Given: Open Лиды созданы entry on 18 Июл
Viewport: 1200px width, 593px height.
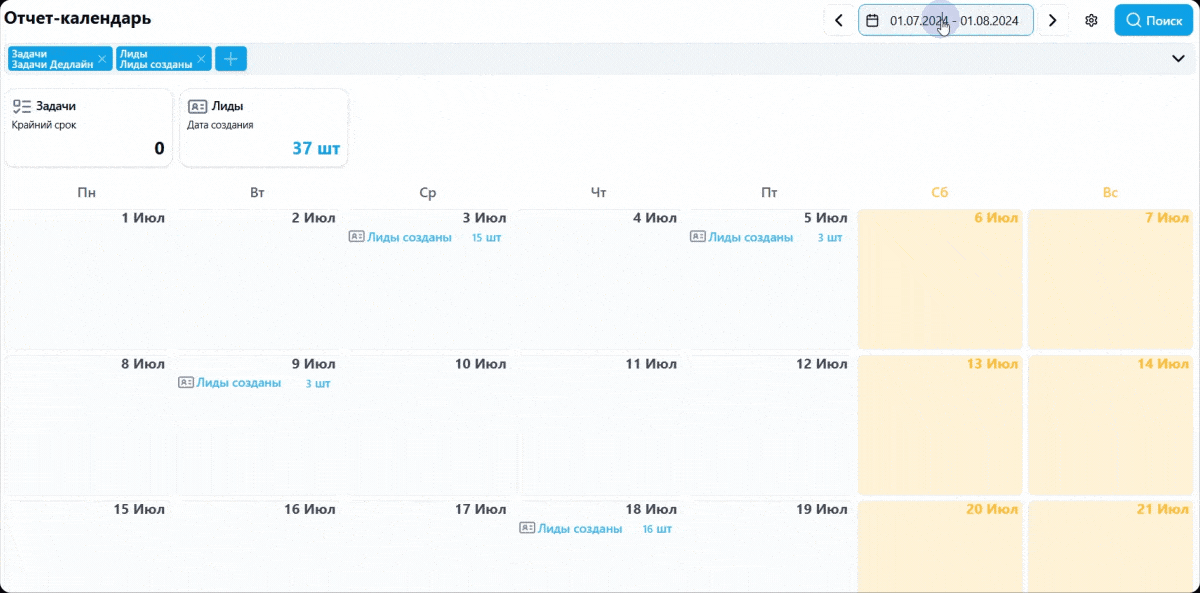Looking at the screenshot, I should (580, 528).
